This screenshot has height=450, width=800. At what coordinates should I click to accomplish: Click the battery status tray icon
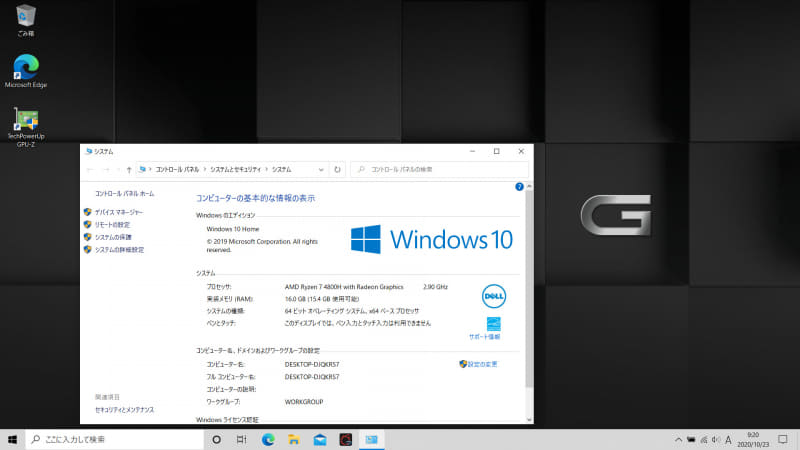point(691,439)
